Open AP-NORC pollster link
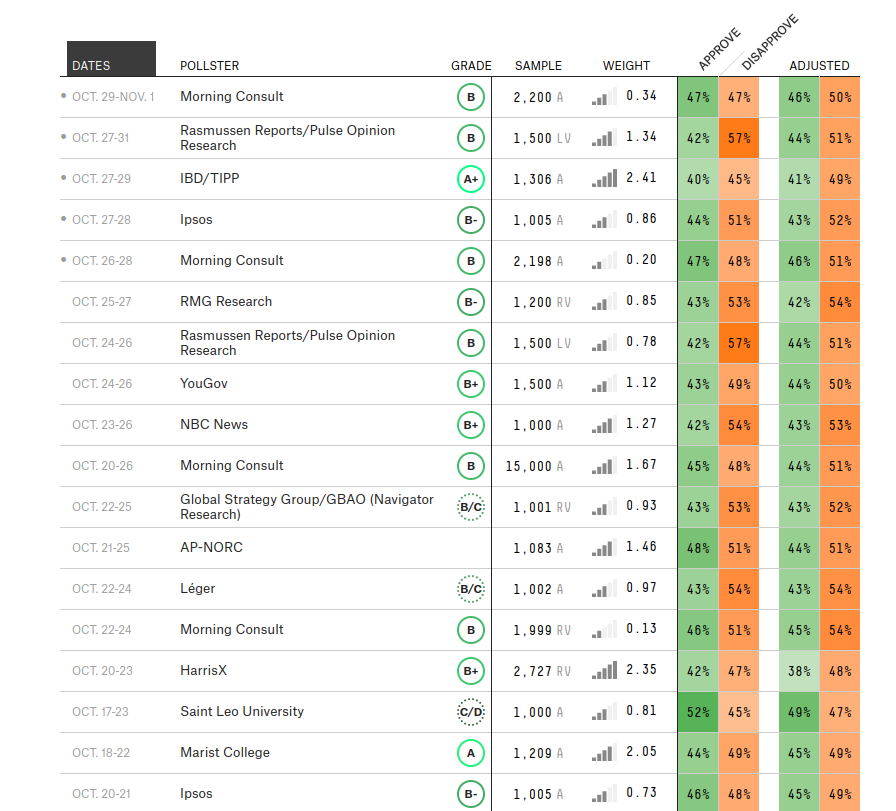The image size is (896, 811). [211, 548]
